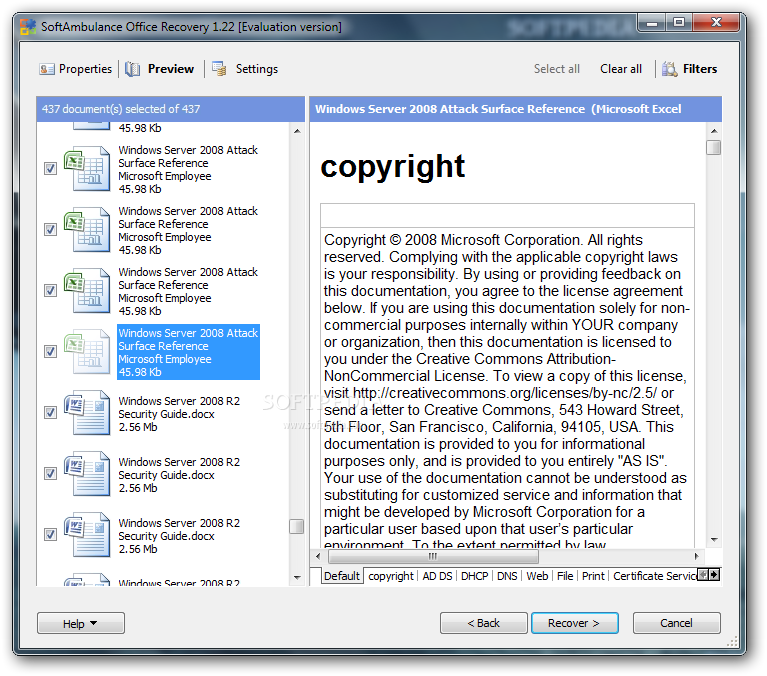Screen dimensions: 767x676
Task: Click the document list vertical scrollbar thumb
Action: tap(297, 526)
